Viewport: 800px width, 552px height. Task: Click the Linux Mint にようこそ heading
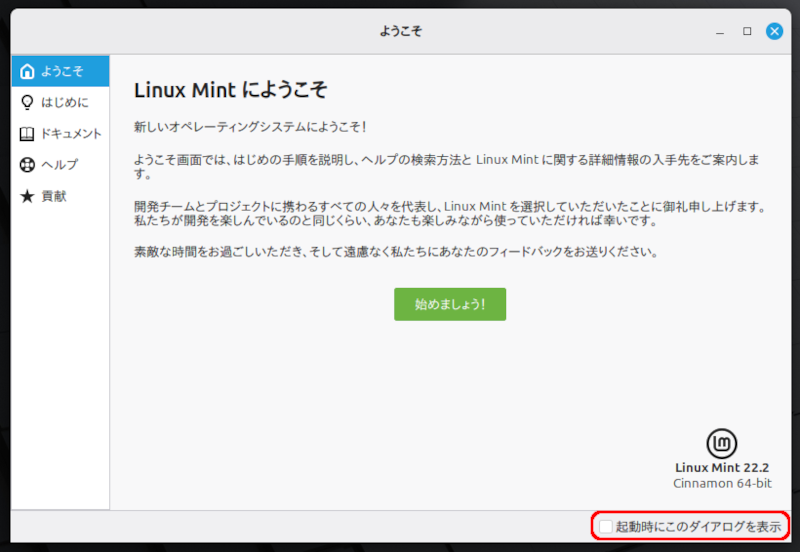(230, 90)
